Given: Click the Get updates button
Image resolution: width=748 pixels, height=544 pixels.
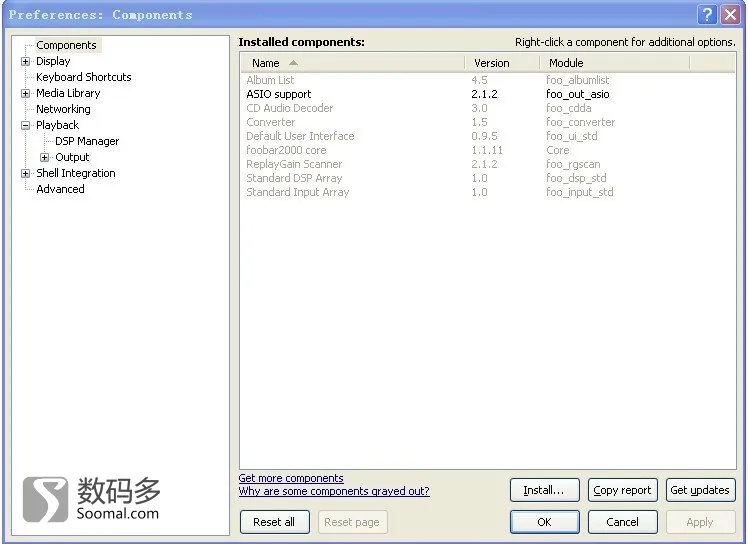Looking at the screenshot, I should point(700,490).
